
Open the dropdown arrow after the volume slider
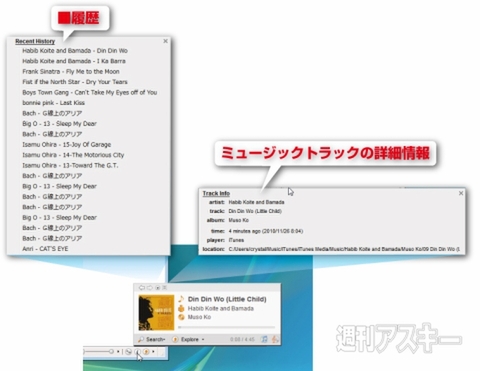(x=118, y=352)
